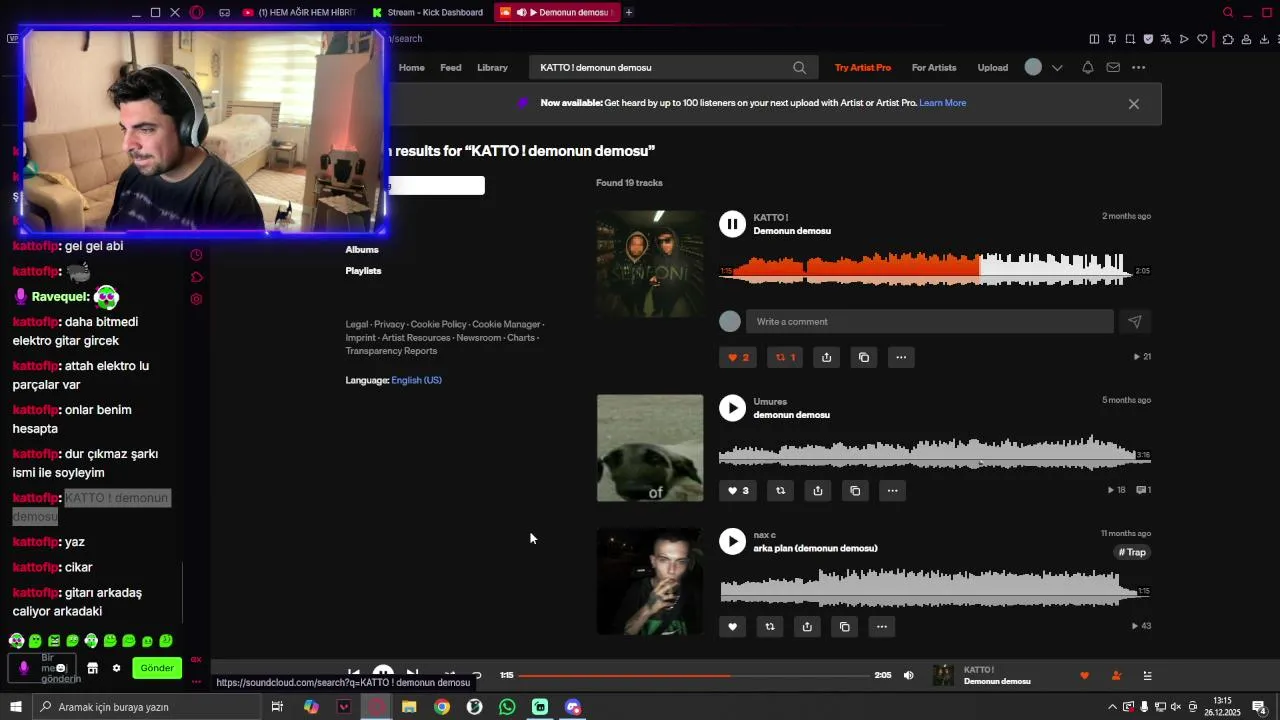This screenshot has height=720, width=1280.
Task: Repost arka plan (demonun demosu) track
Action: point(770,627)
